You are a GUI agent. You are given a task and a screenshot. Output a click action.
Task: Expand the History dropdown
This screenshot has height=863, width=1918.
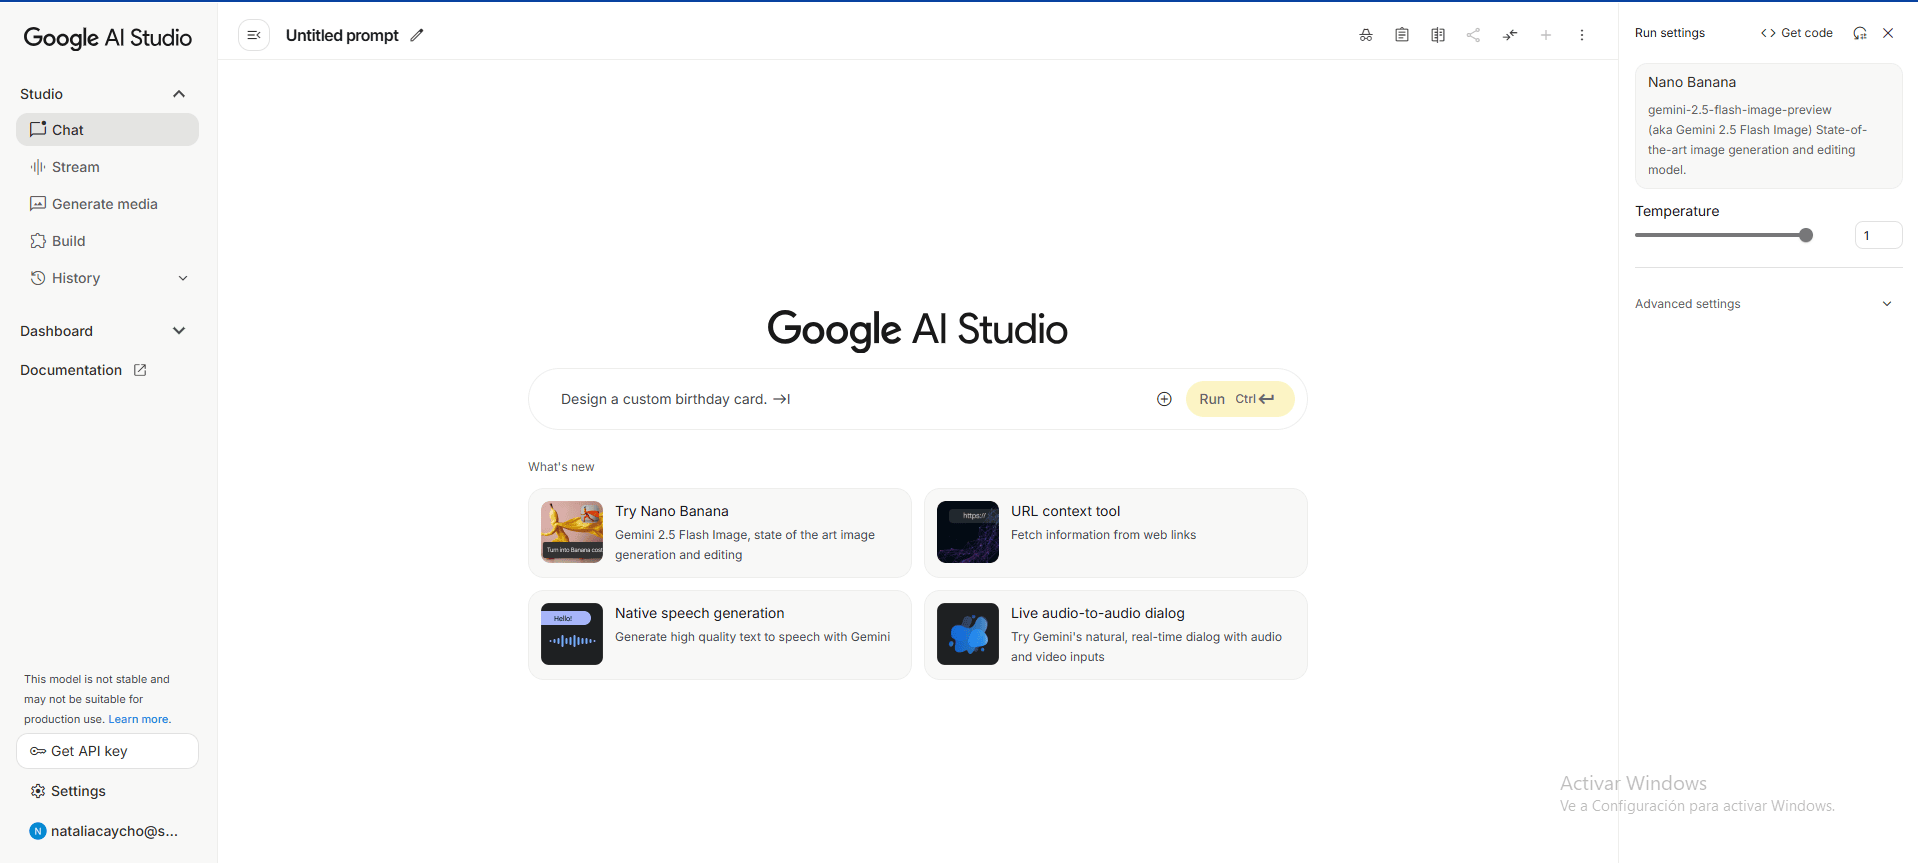pos(183,278)
